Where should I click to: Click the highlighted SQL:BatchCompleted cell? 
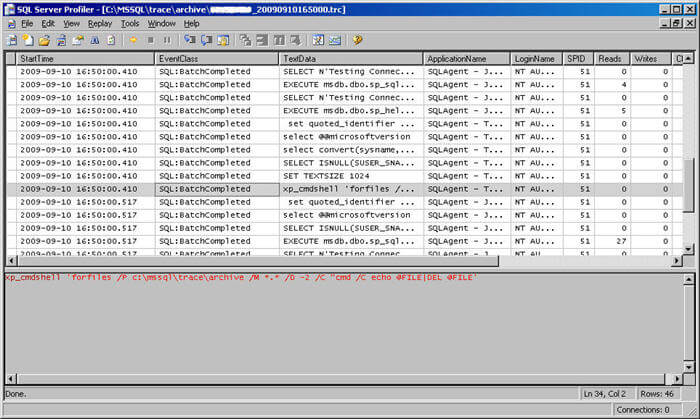[x=217, y=189]
